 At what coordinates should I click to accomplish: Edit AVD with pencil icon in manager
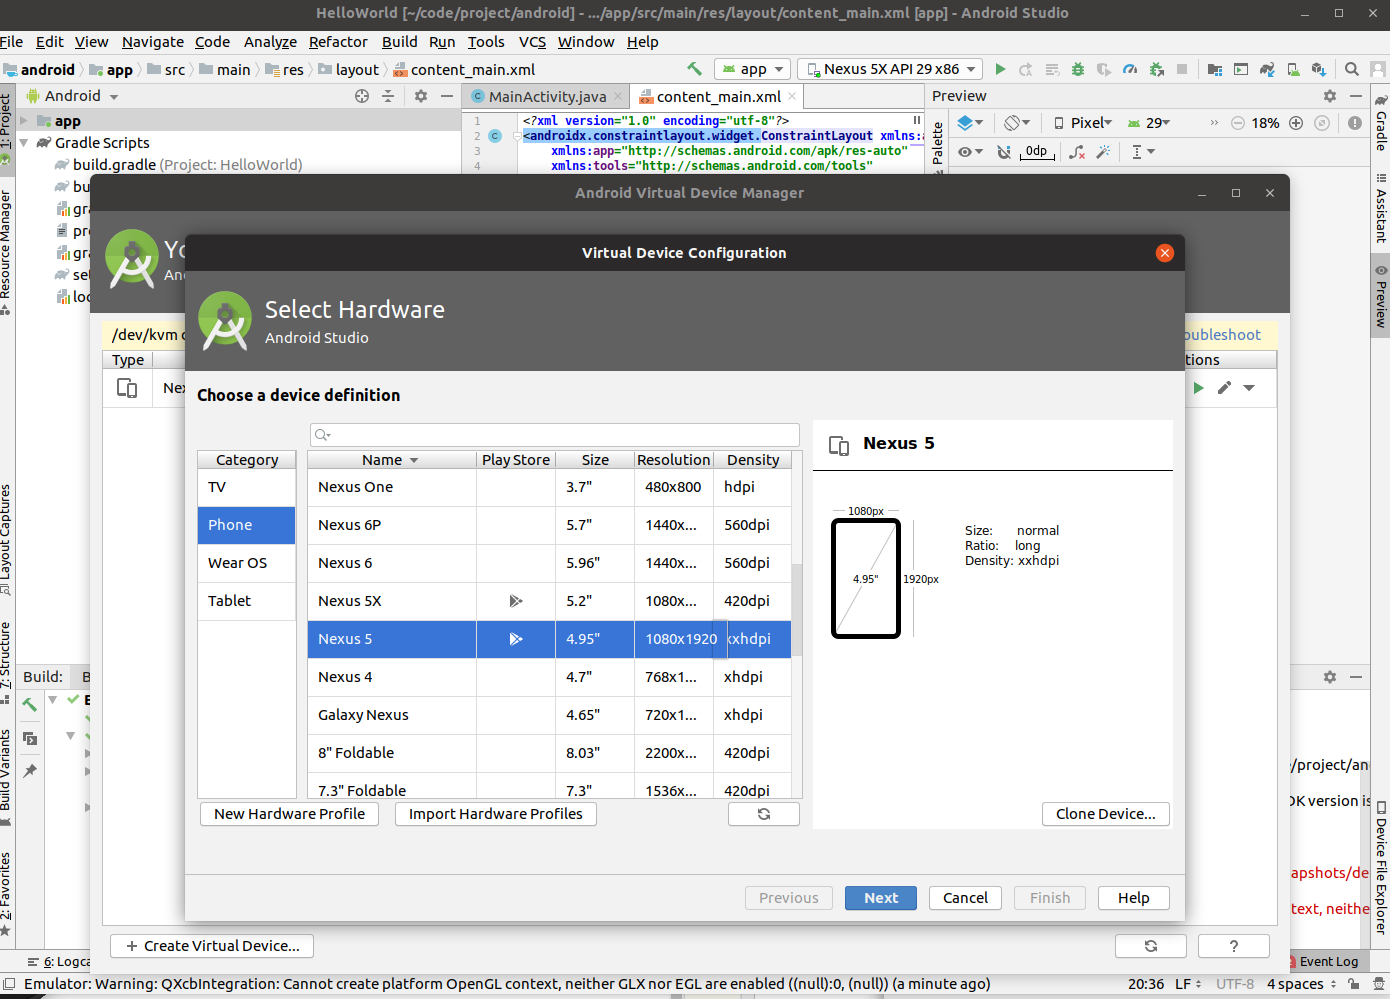coord(1224,388)
